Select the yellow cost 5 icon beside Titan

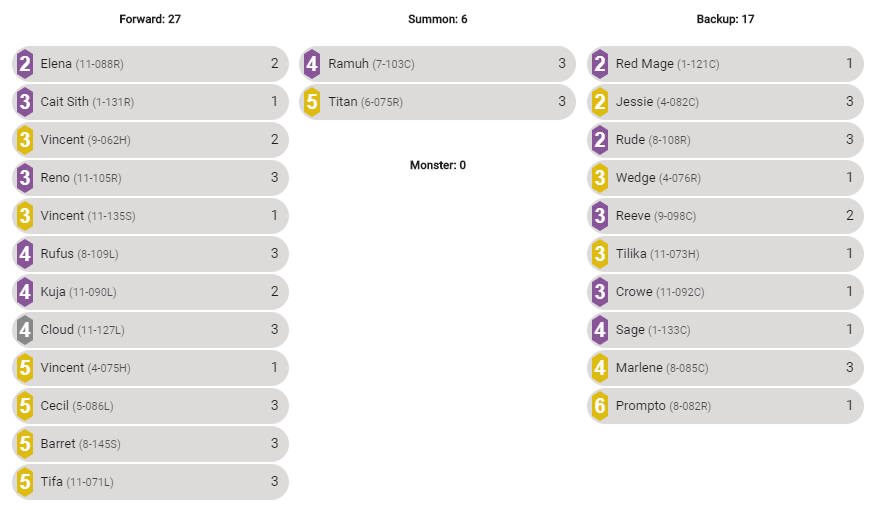pos(312,102)
